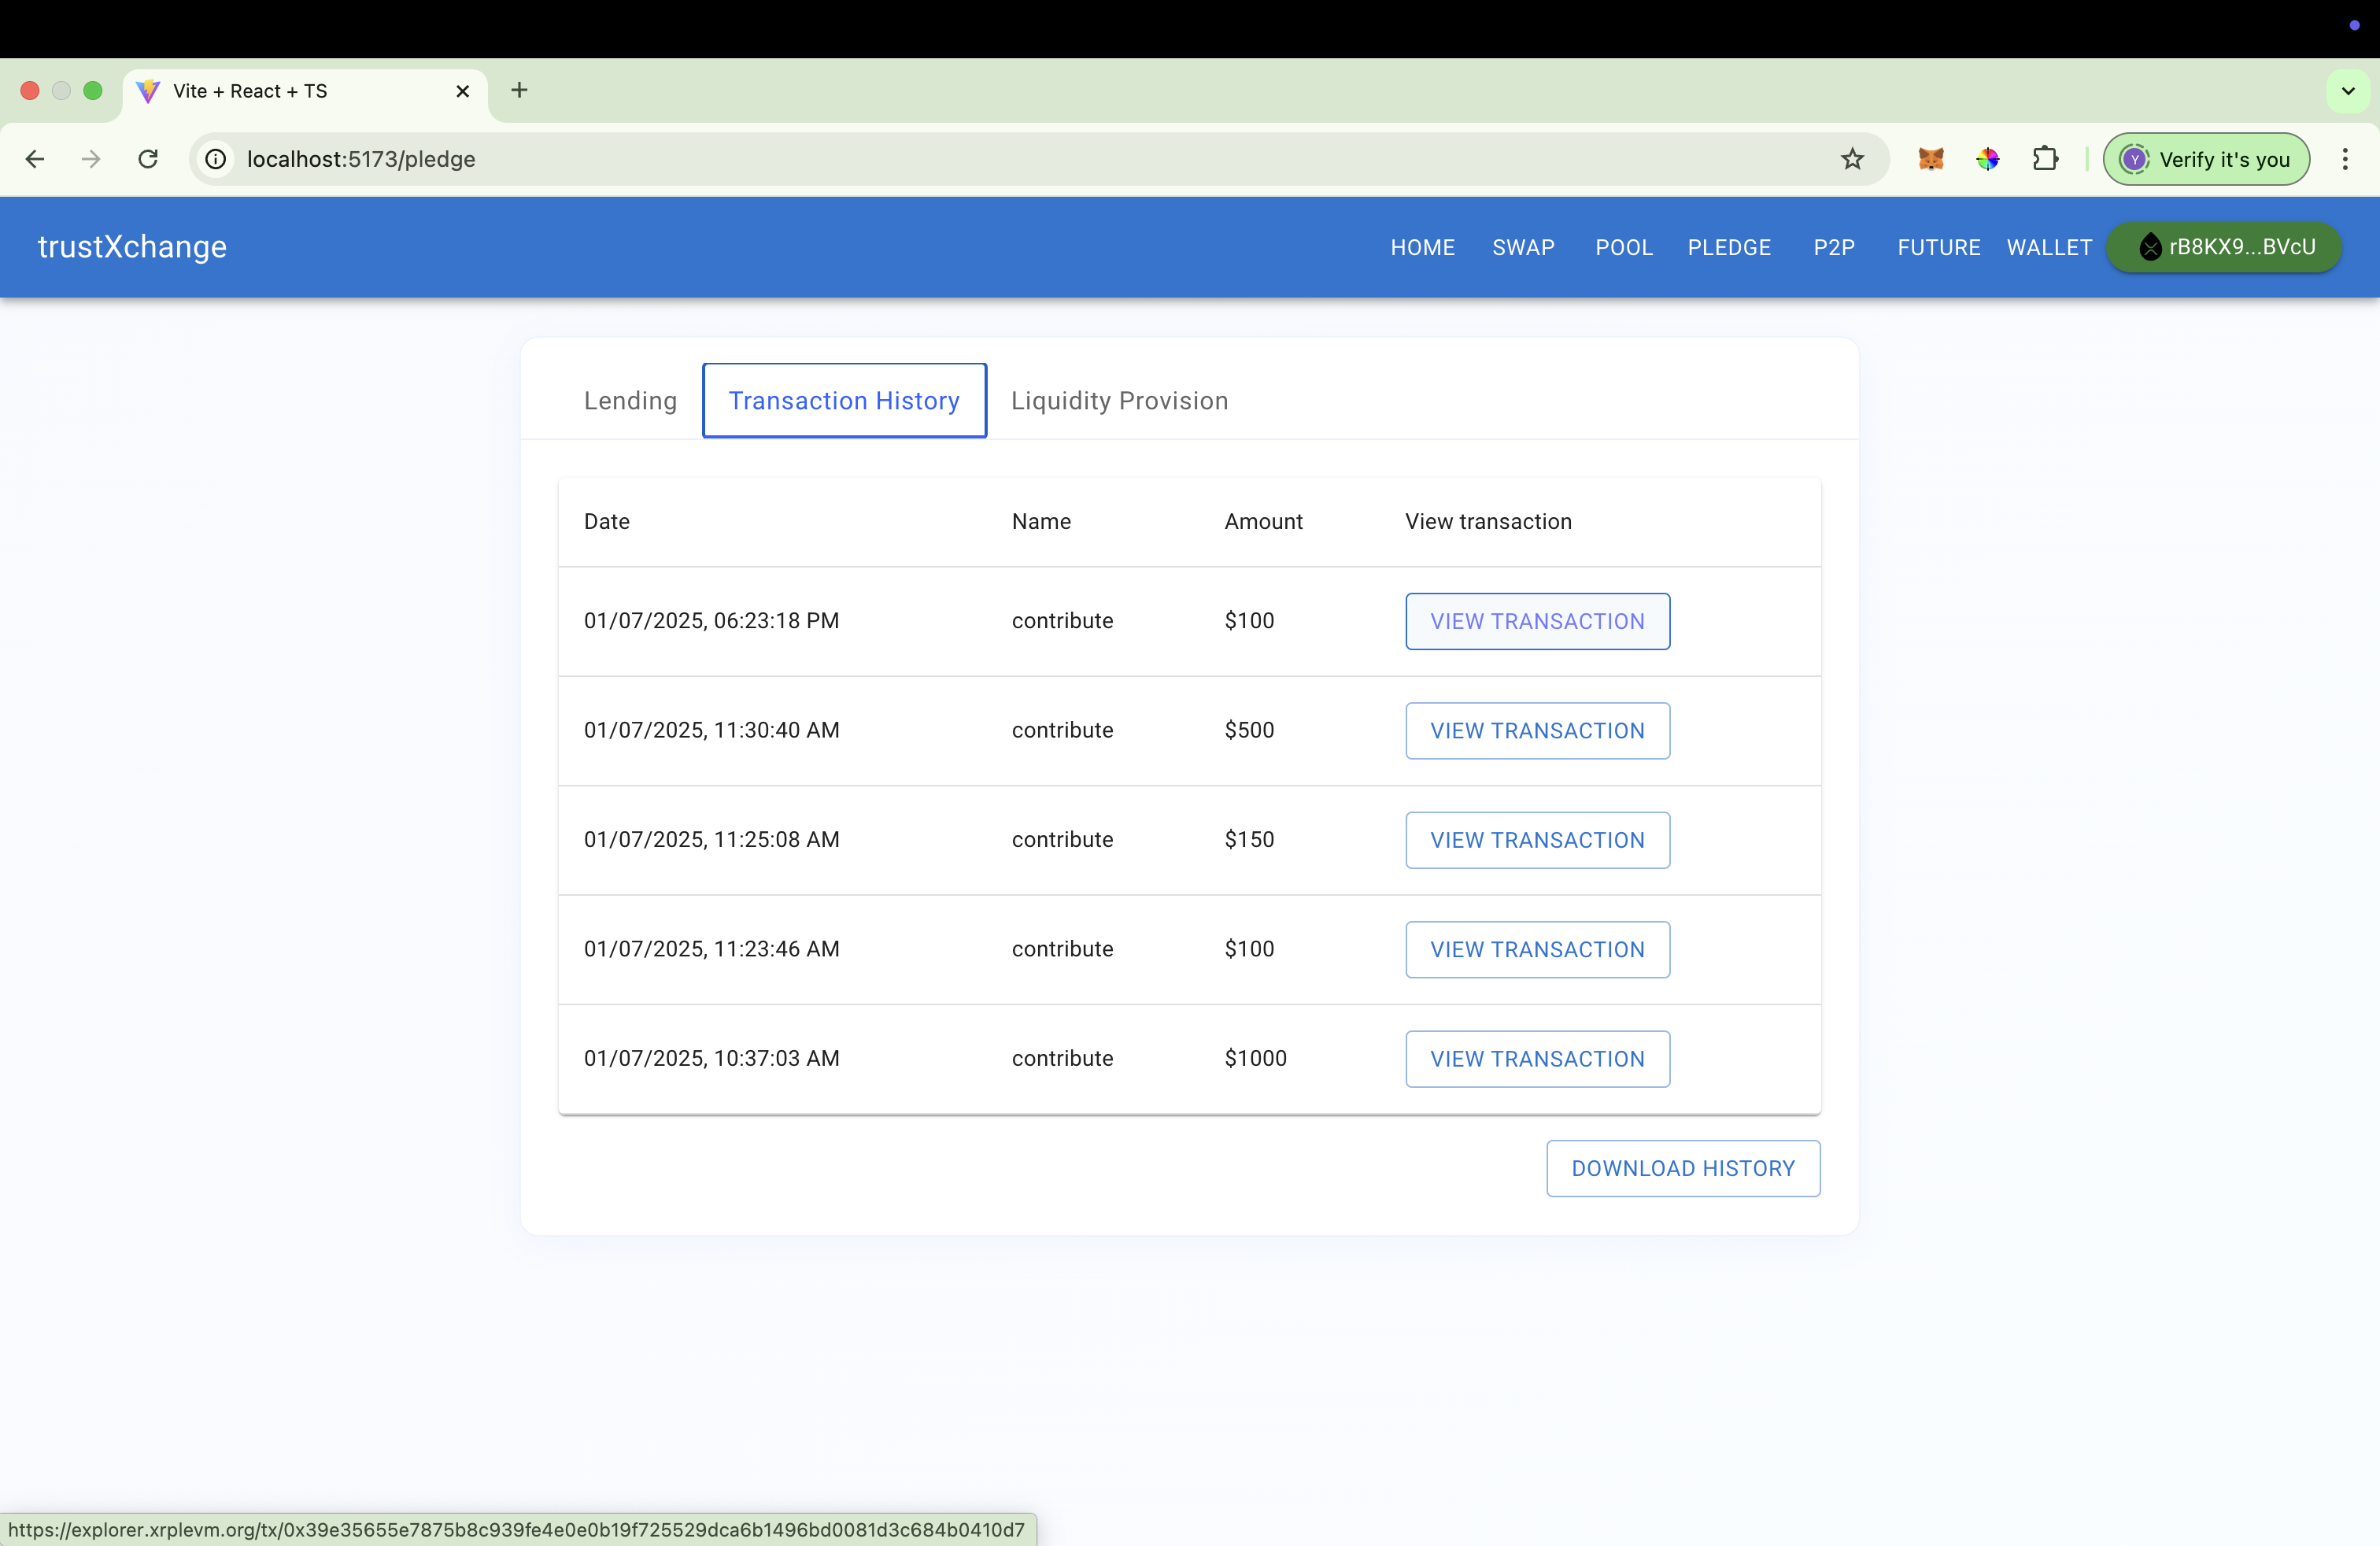The image size is (2380, 1546).
Task: Click the MetaMask fox extension icon
Action: (1930, 159)
